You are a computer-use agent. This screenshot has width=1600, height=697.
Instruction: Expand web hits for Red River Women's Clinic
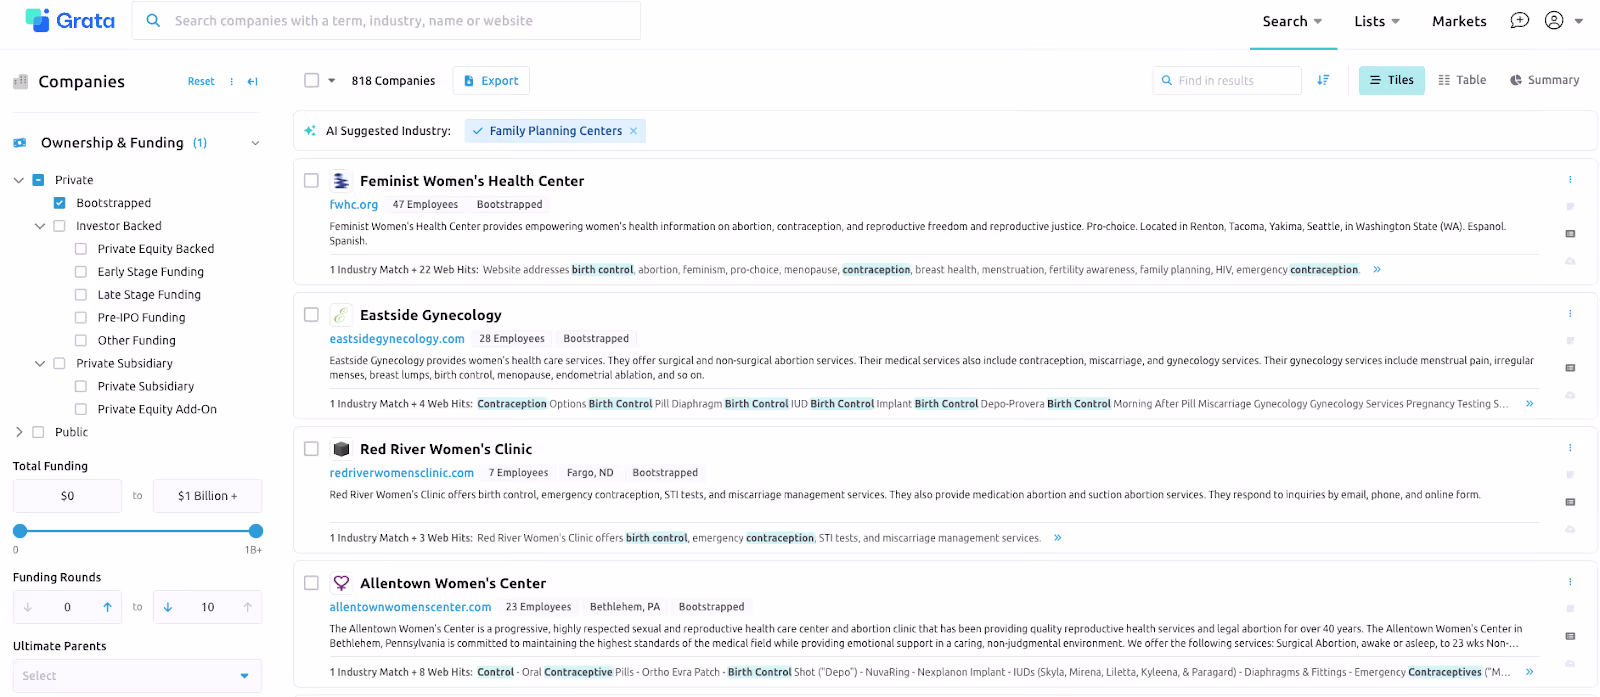(1058, 538)
